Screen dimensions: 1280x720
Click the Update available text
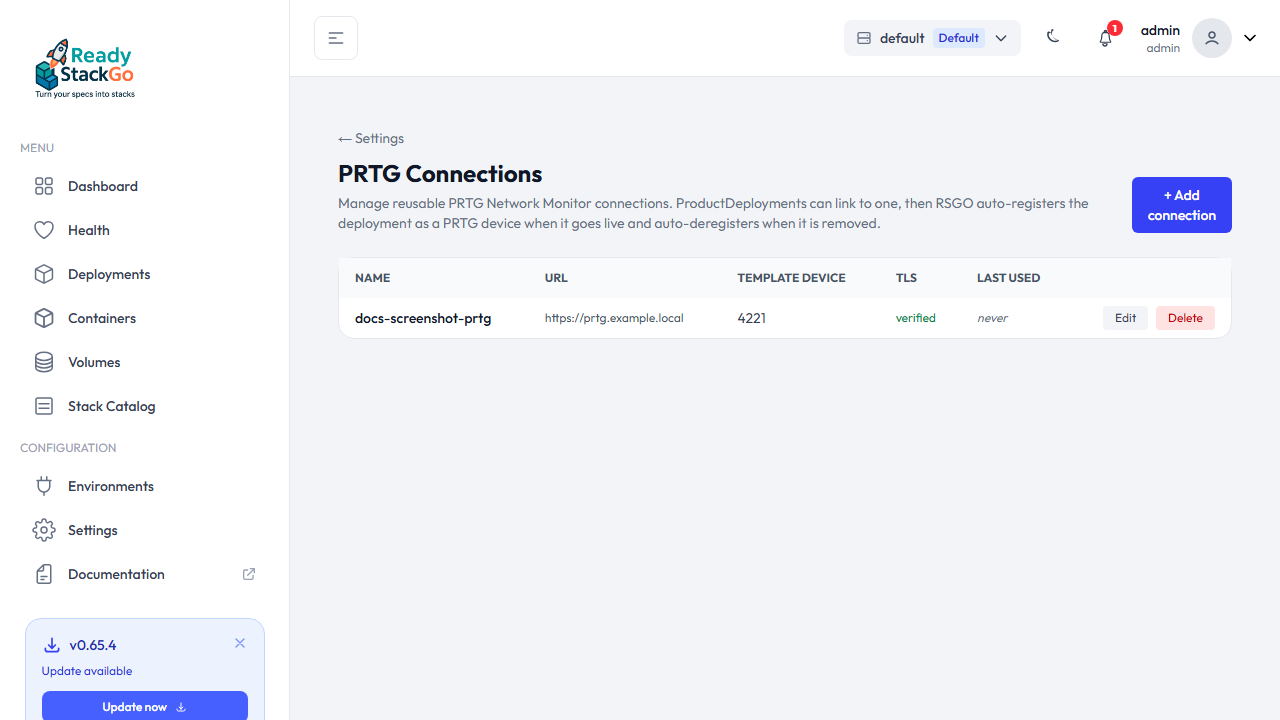tap(87, 671)
